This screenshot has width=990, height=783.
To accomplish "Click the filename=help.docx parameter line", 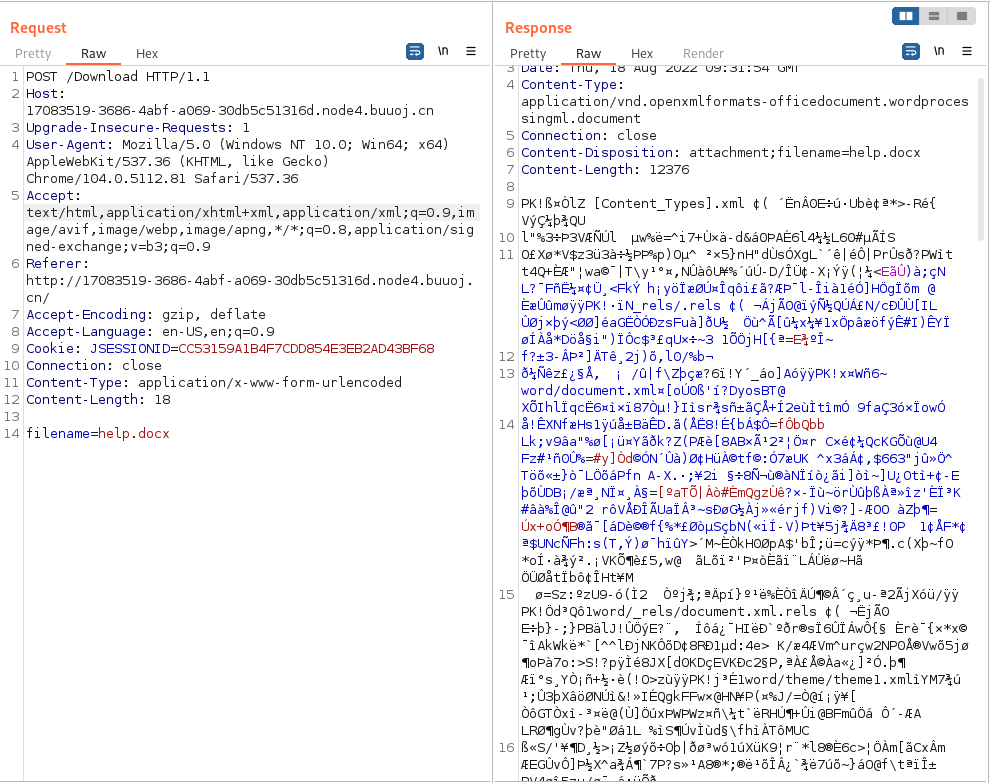I will 110,434.
